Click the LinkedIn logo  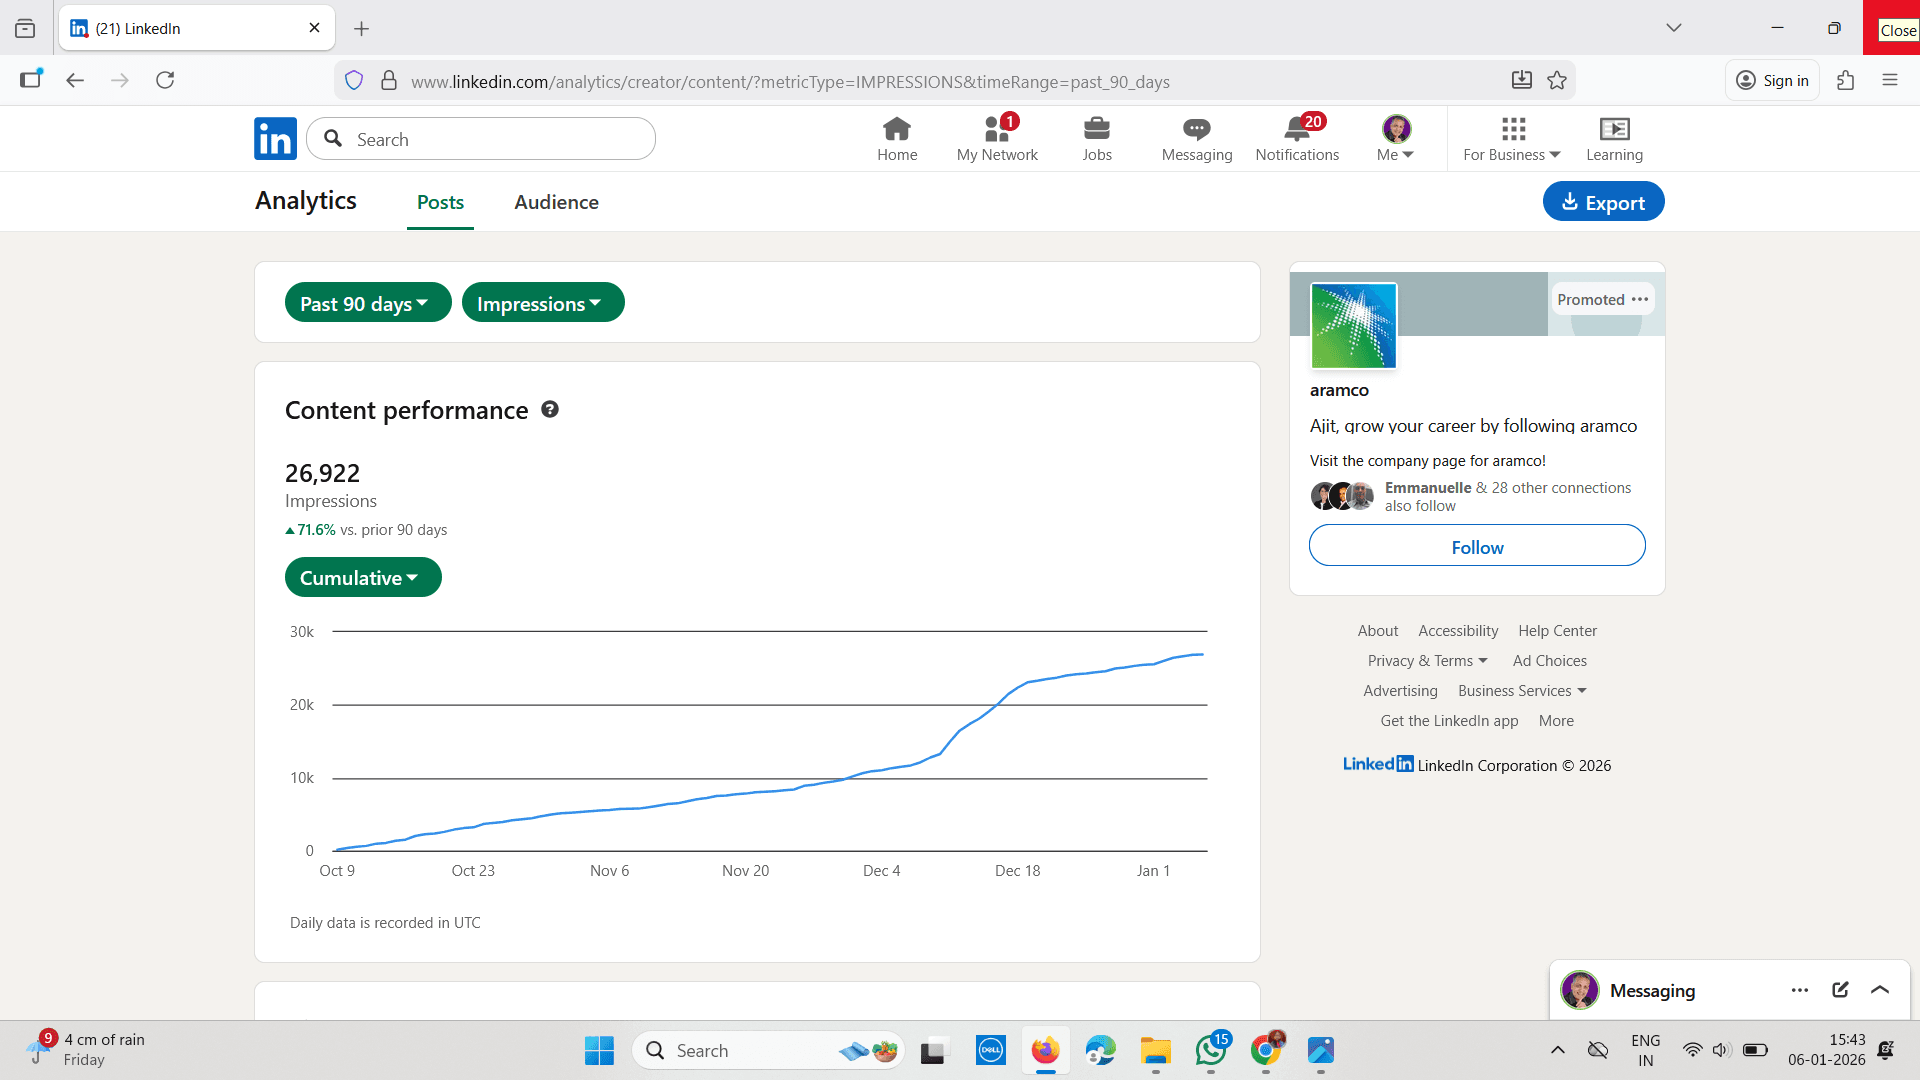click(275, 139)
